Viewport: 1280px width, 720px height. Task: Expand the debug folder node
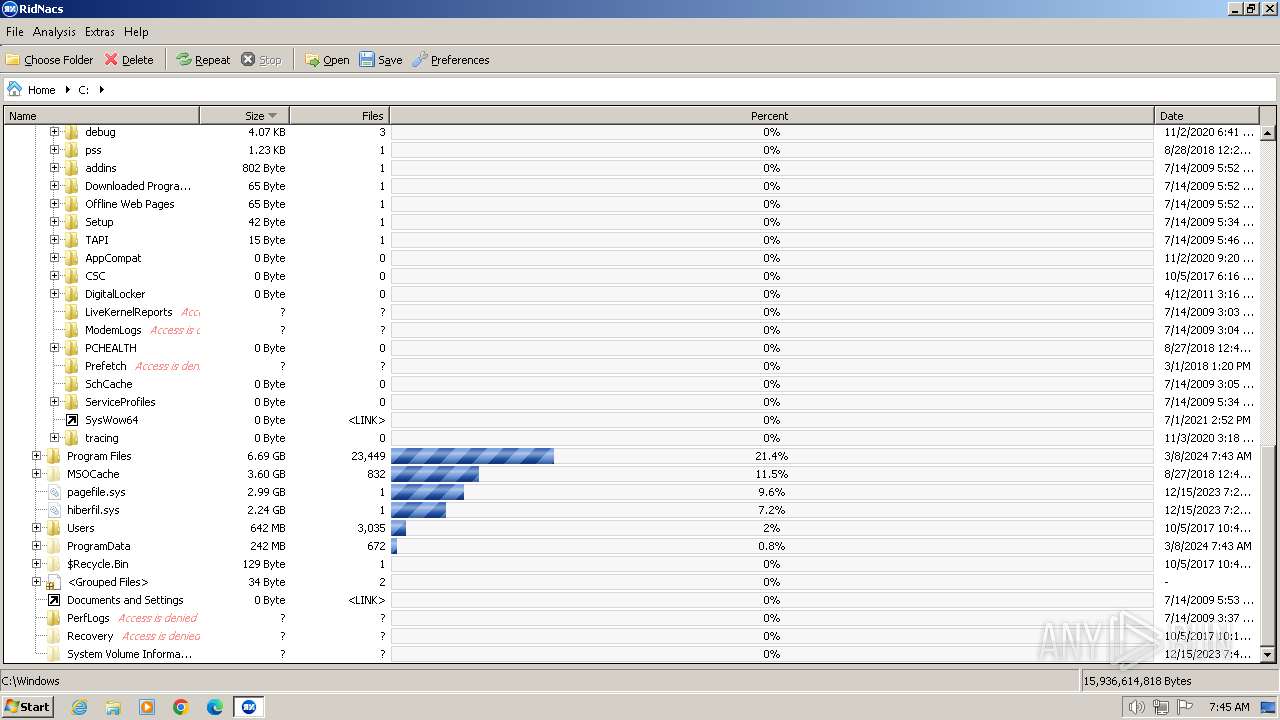tap(55, 132)
